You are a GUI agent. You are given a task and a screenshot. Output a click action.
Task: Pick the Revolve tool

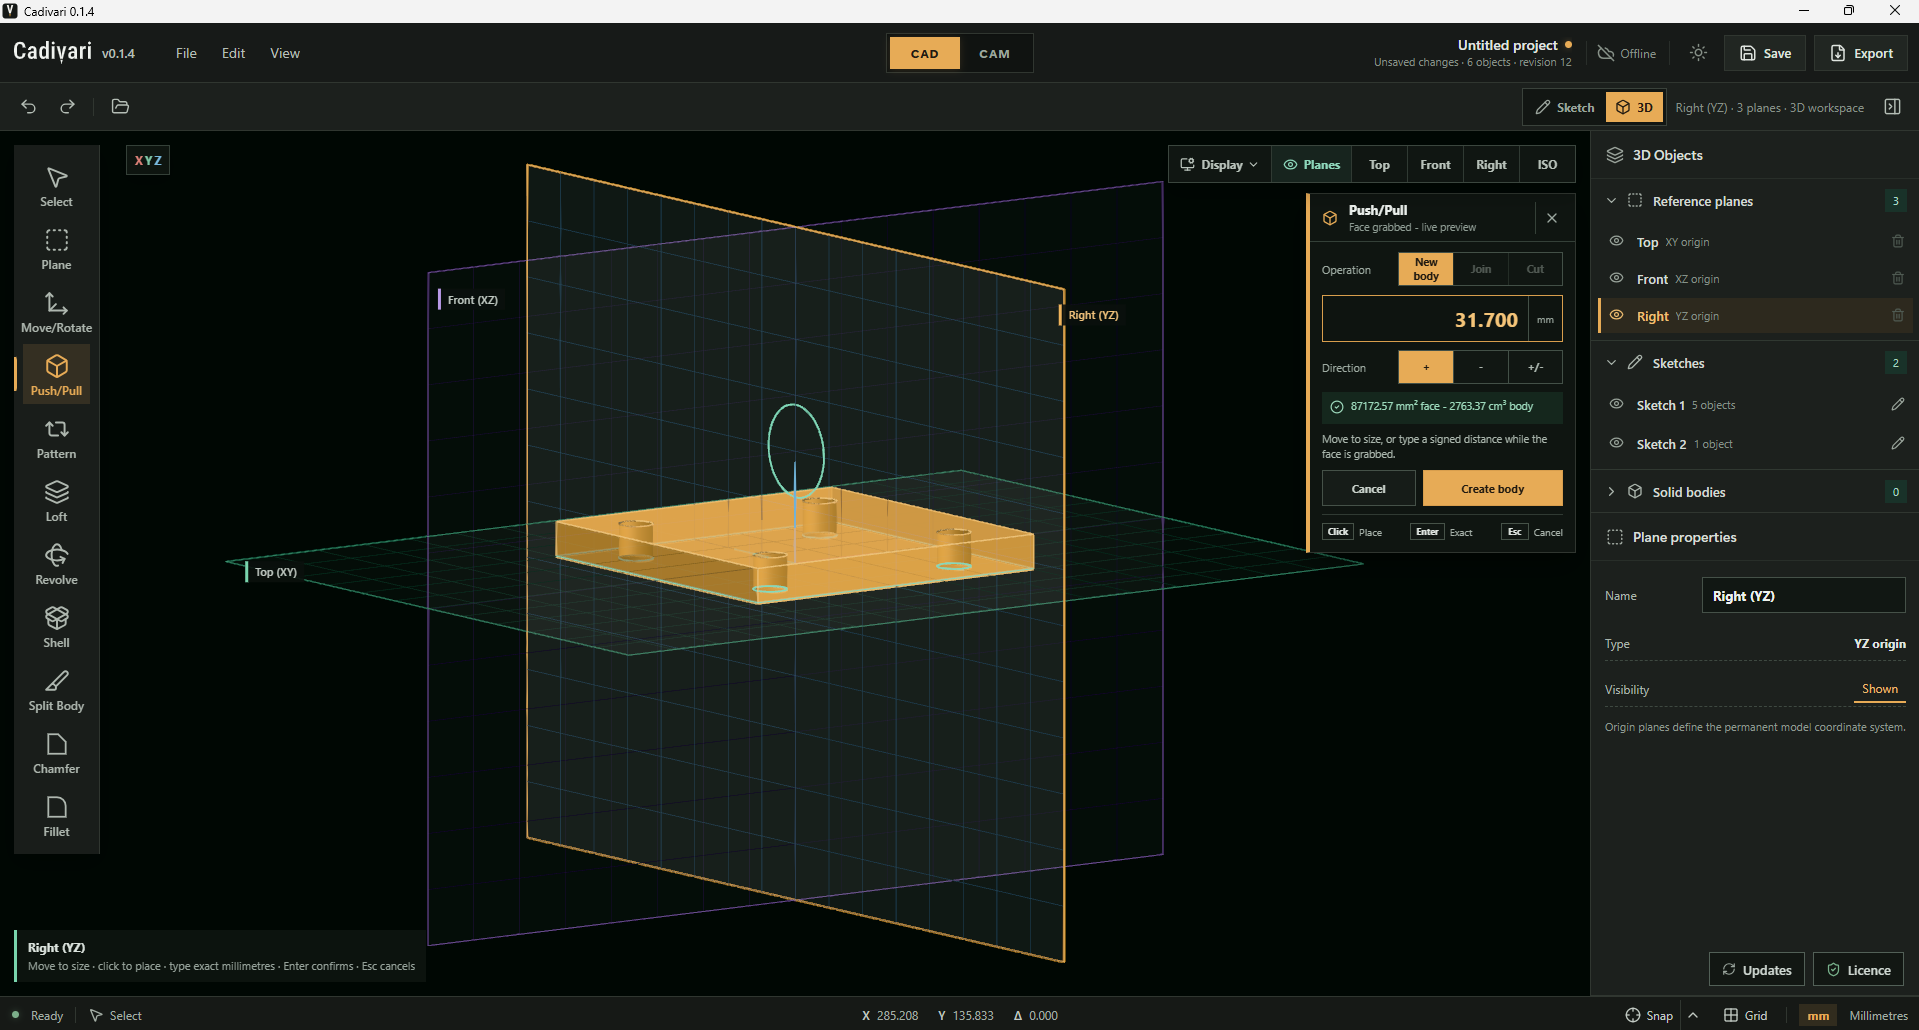(57, 565)
